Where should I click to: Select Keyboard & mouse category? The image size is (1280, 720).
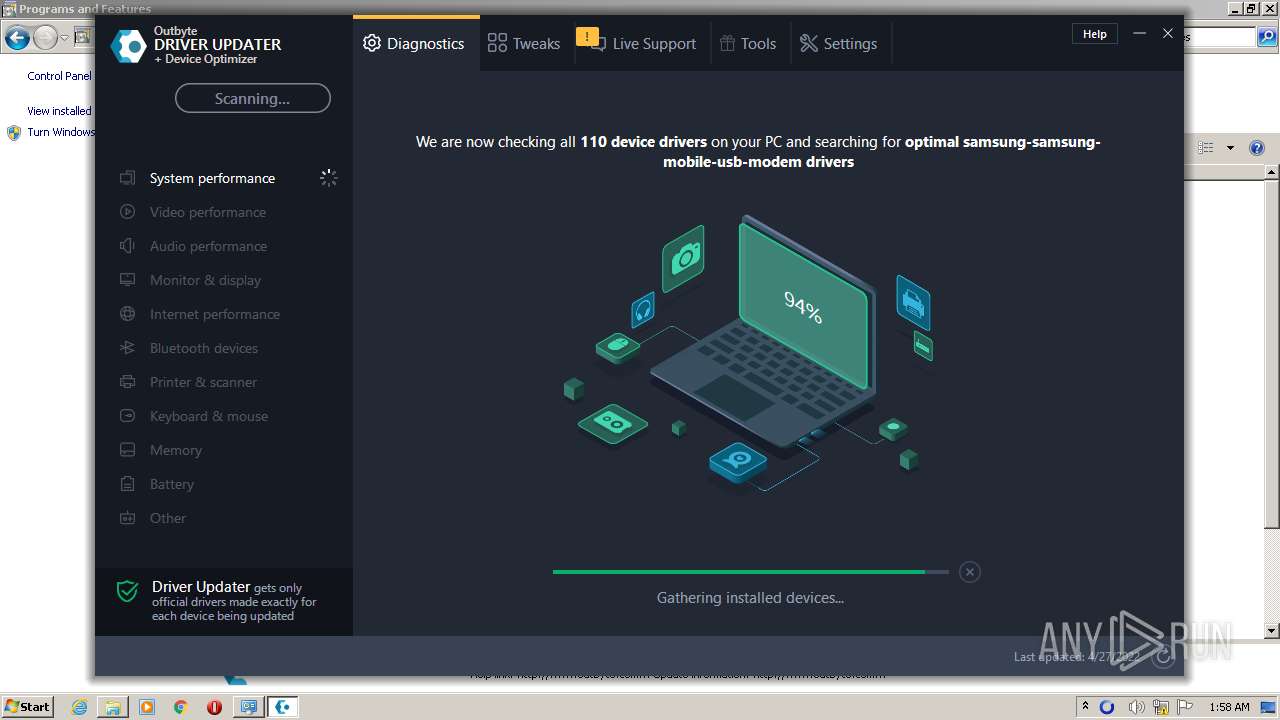click(208, 416)
